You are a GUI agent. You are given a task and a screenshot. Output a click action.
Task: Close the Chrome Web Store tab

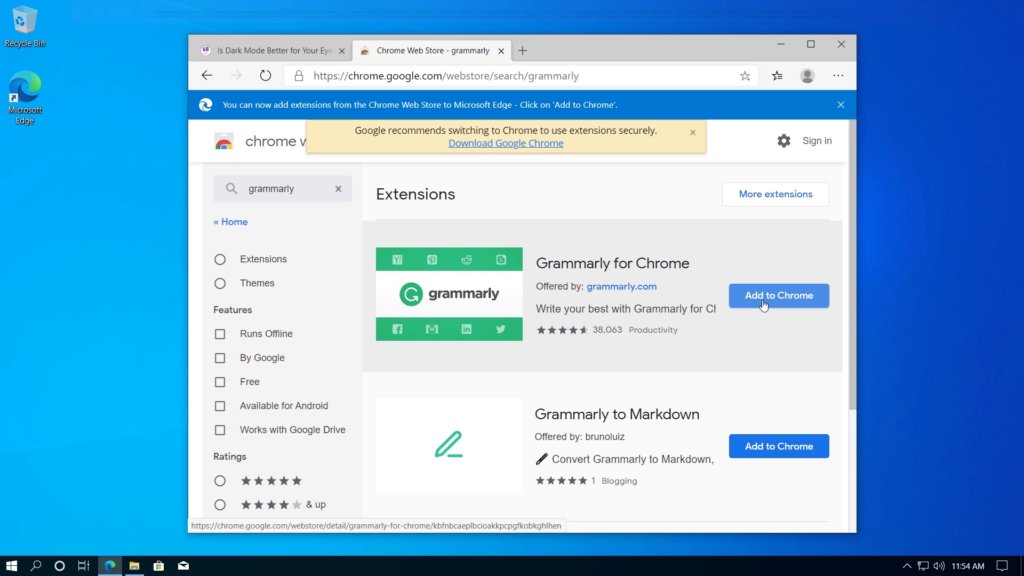pyautogui.click(x=501, y=51)
